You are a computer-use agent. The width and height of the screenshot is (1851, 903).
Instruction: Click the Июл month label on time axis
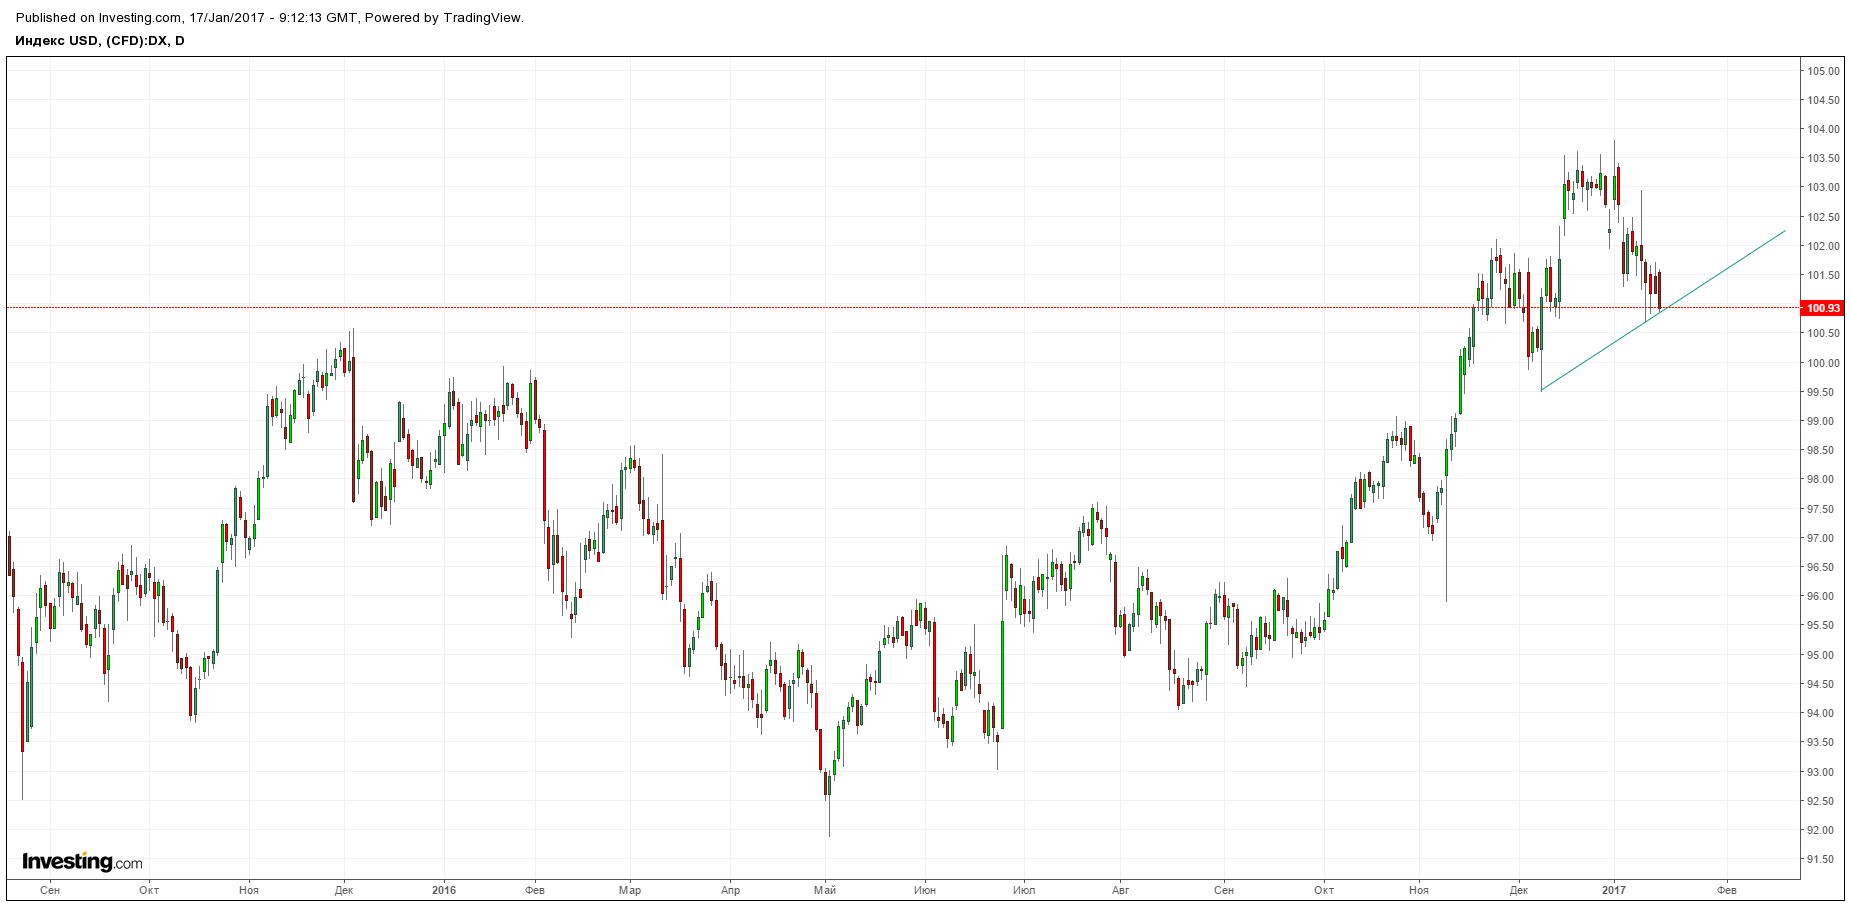click(1024, 890)
